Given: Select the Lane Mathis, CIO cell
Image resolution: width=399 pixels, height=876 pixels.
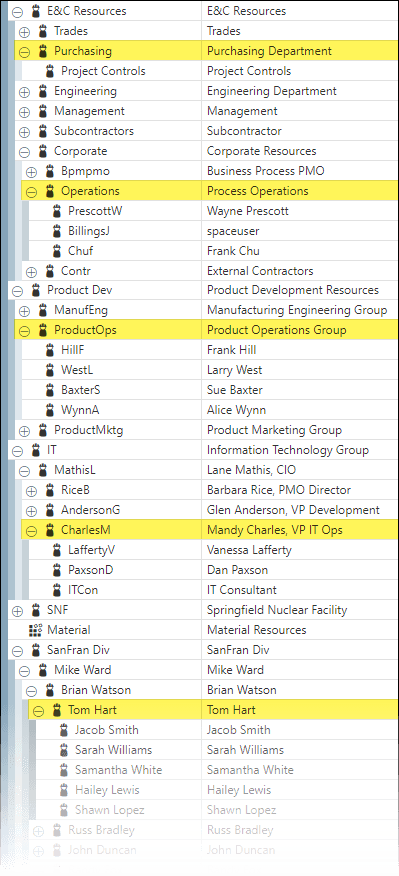Looking at the screenshot, I should [300, 470].
